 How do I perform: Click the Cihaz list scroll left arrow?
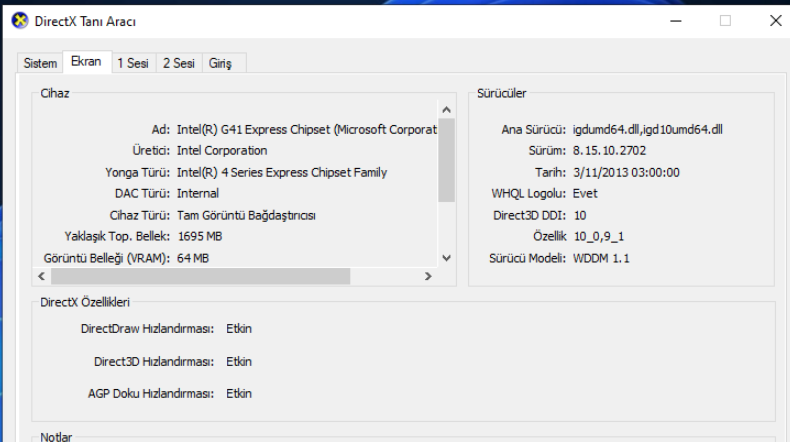click(42, 276)
